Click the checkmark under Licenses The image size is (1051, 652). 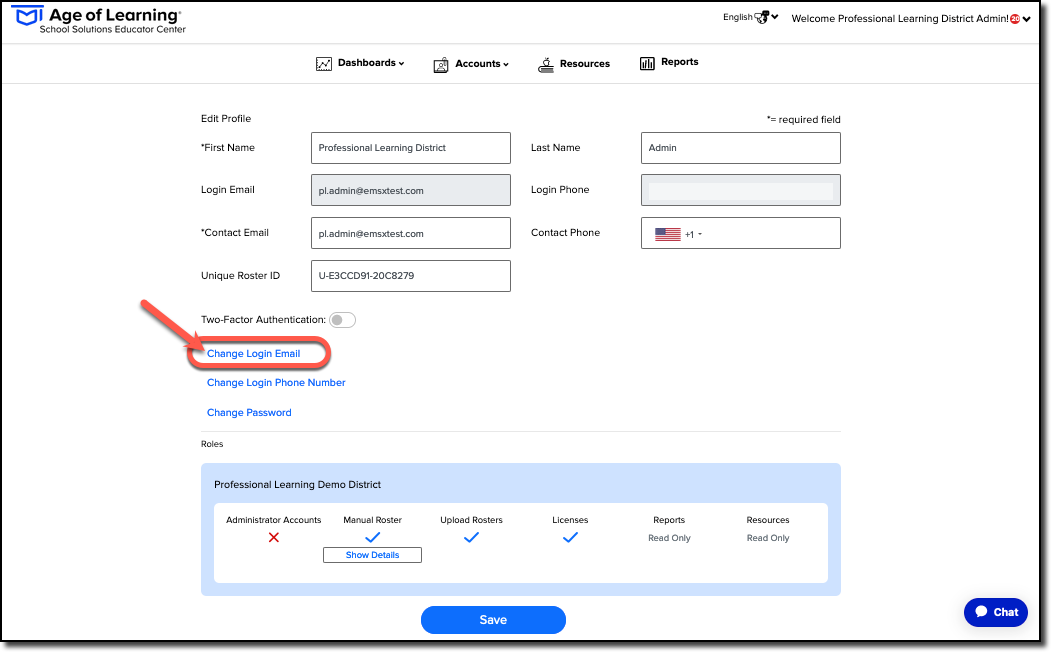tap(570, 537)
